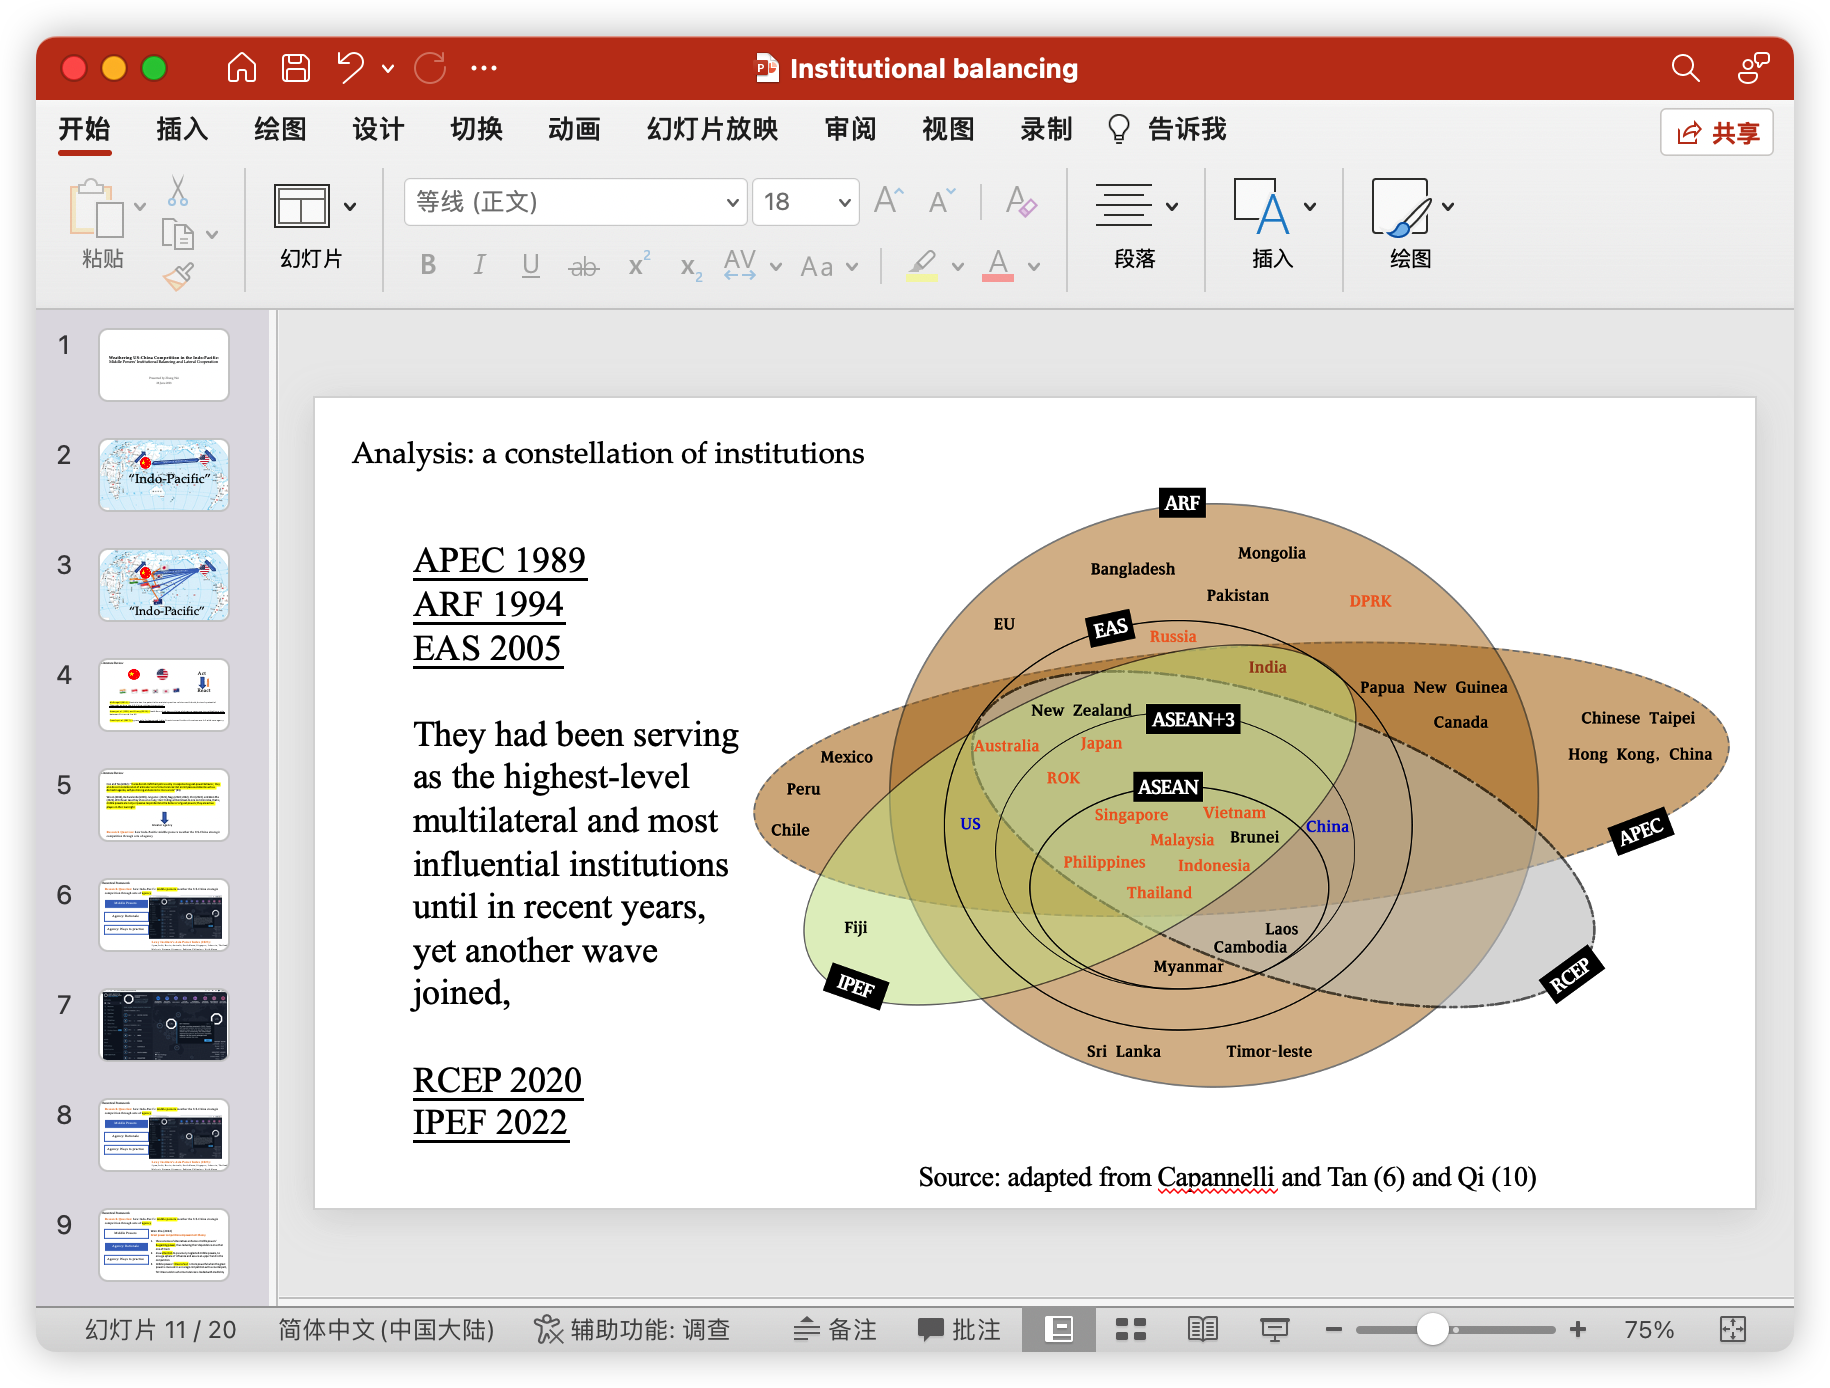This screenshot has height=1388, width=1830.
Task: Toggle bold formatting
Action: (428, 265)
